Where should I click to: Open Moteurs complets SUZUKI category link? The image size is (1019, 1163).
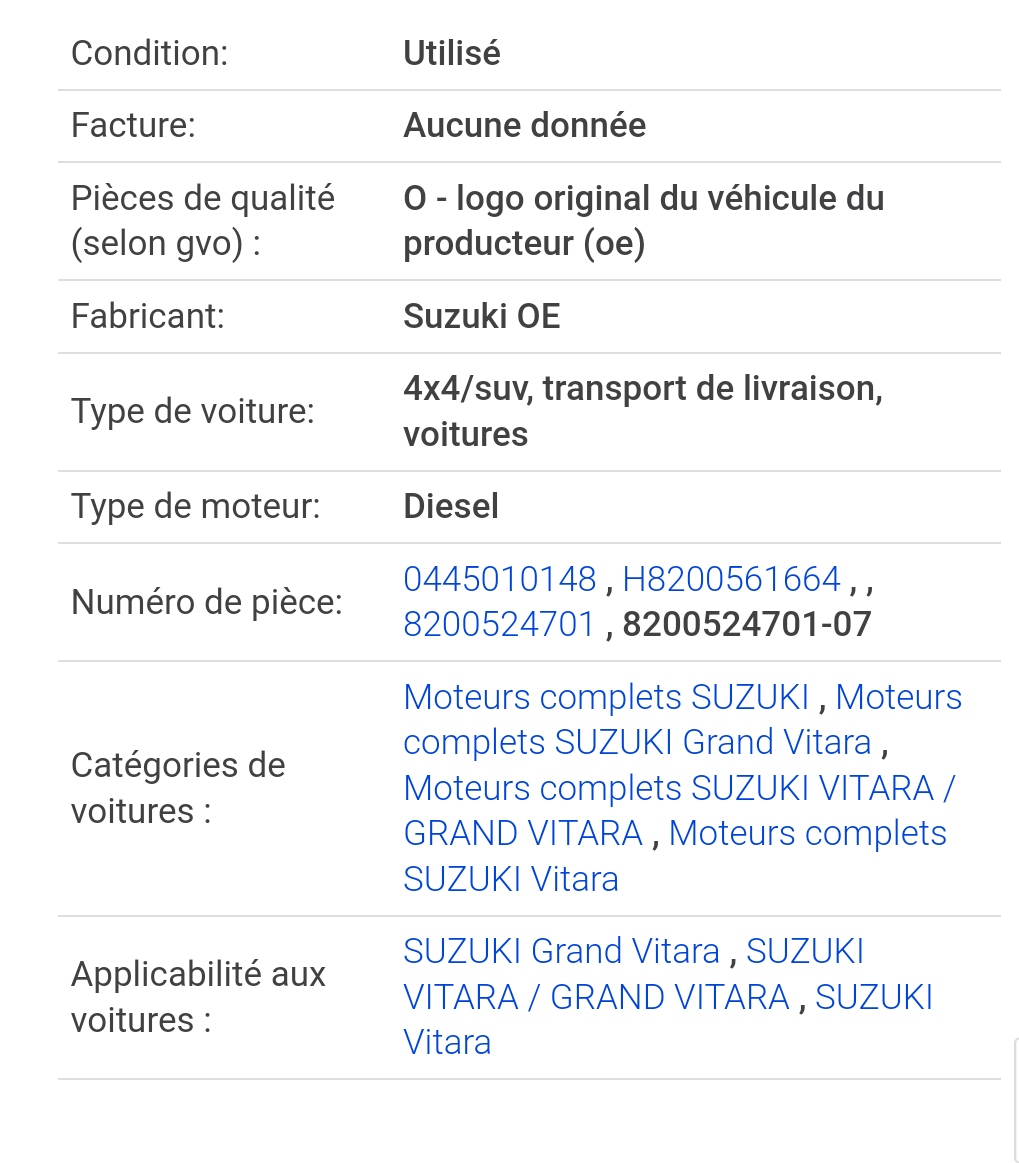[x=606, y=697]
